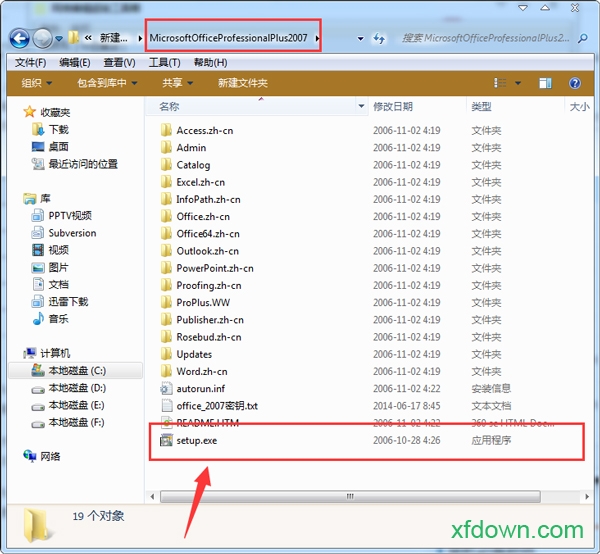
Task: Select the Word.zh-cn folder icon
Action: pos(166,372)
